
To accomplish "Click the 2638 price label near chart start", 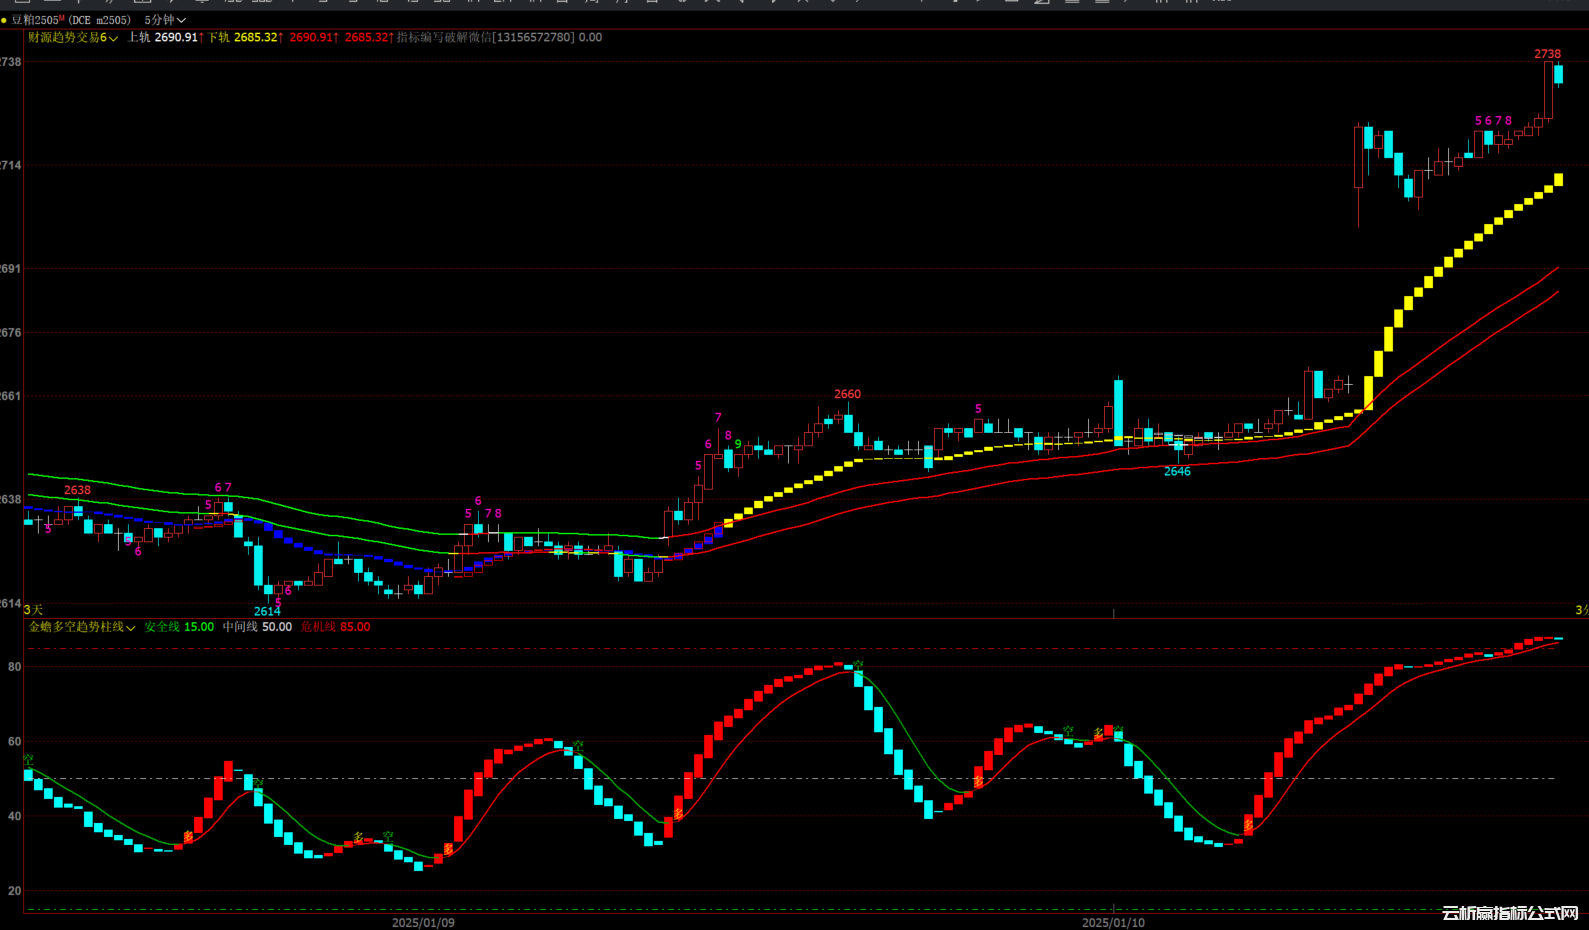I will [77, 490].
